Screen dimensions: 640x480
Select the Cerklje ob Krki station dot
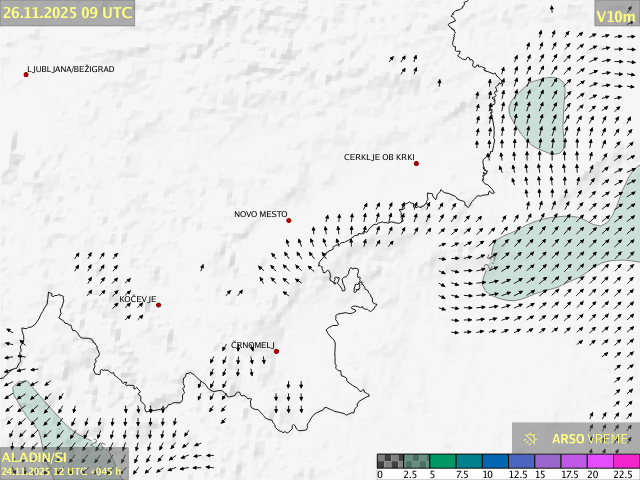pos(416,163)
